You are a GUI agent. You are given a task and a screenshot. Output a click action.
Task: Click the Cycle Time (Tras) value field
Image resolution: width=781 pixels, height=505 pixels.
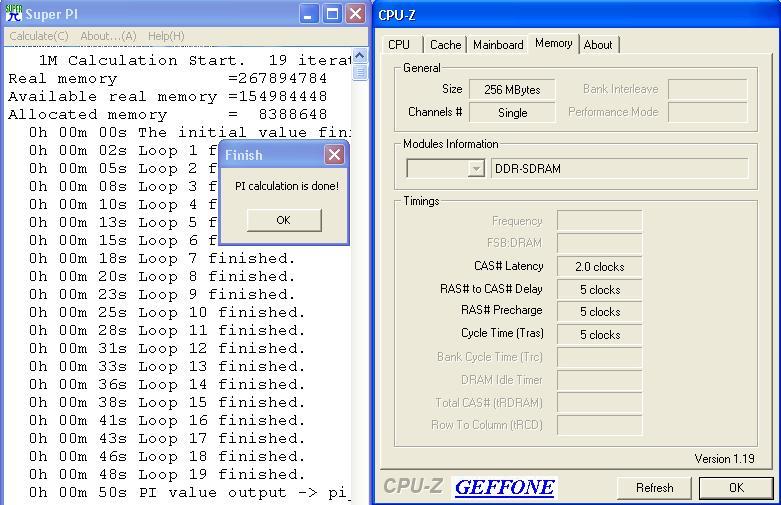(600, 335)
